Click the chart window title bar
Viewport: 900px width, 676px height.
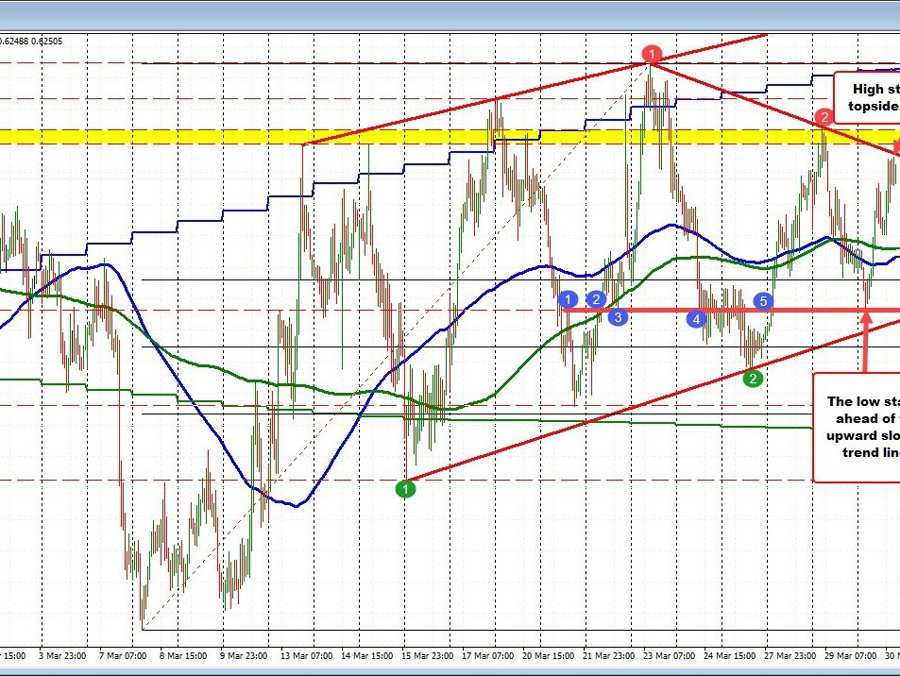(450, 14)
